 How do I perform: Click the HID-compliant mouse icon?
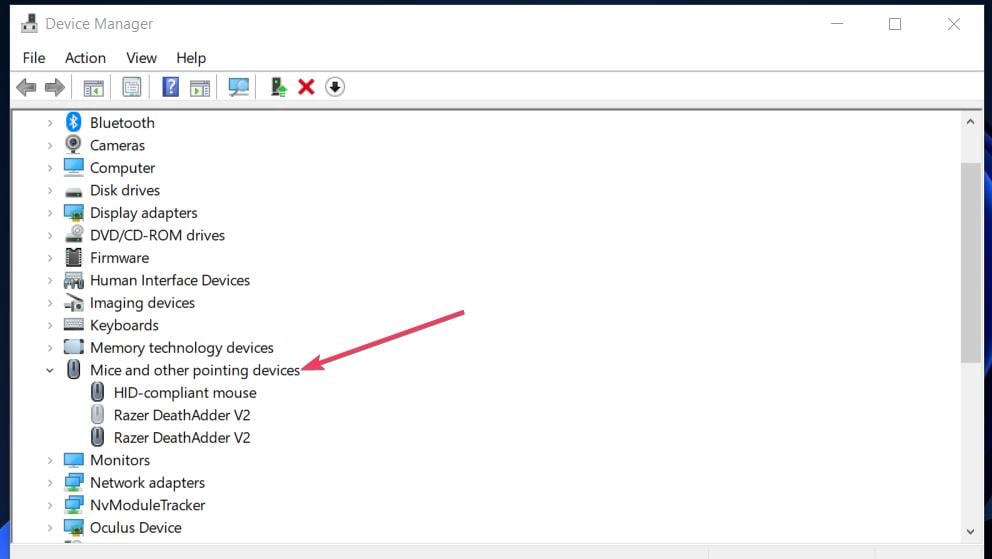pyautogui.click(x=97, y=392)
